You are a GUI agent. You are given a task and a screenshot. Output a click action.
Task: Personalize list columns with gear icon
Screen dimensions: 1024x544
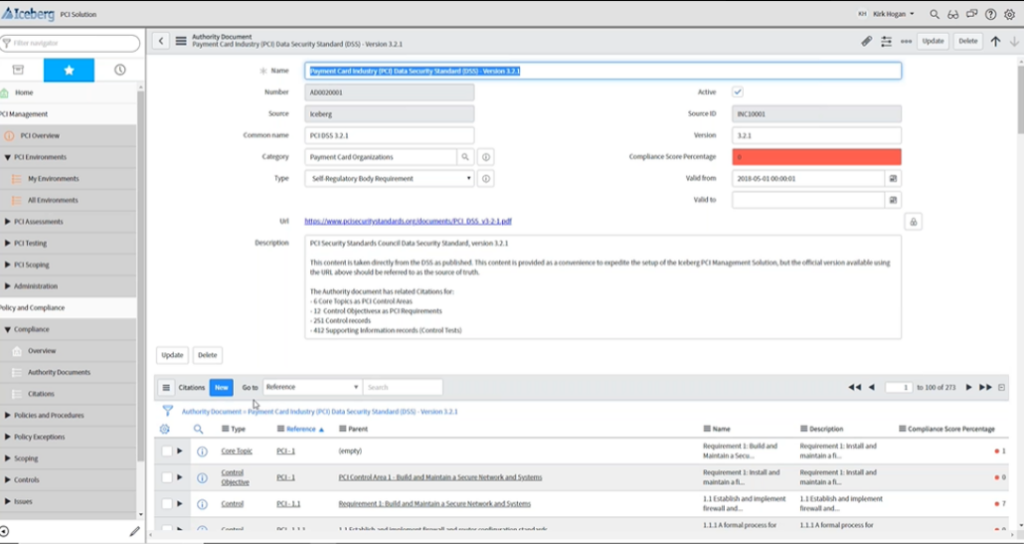165,429
